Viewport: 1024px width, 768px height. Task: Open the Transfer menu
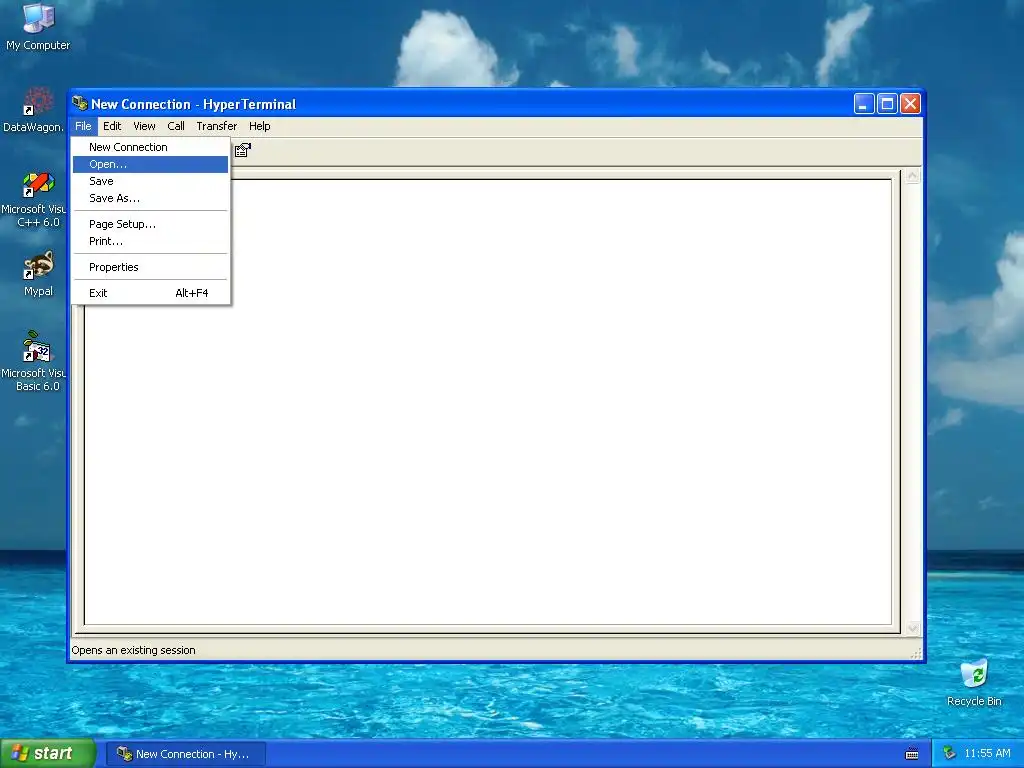tap(216, 126)
